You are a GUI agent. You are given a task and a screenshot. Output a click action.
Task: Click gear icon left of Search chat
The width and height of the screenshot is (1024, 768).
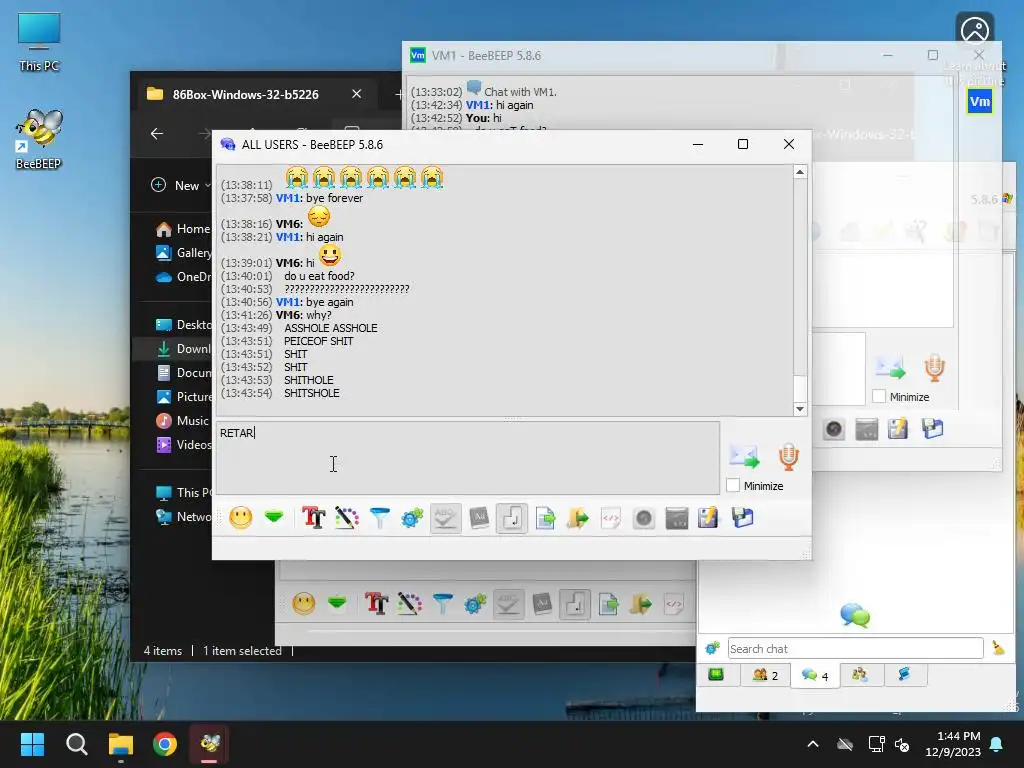(x=712, y=648)
